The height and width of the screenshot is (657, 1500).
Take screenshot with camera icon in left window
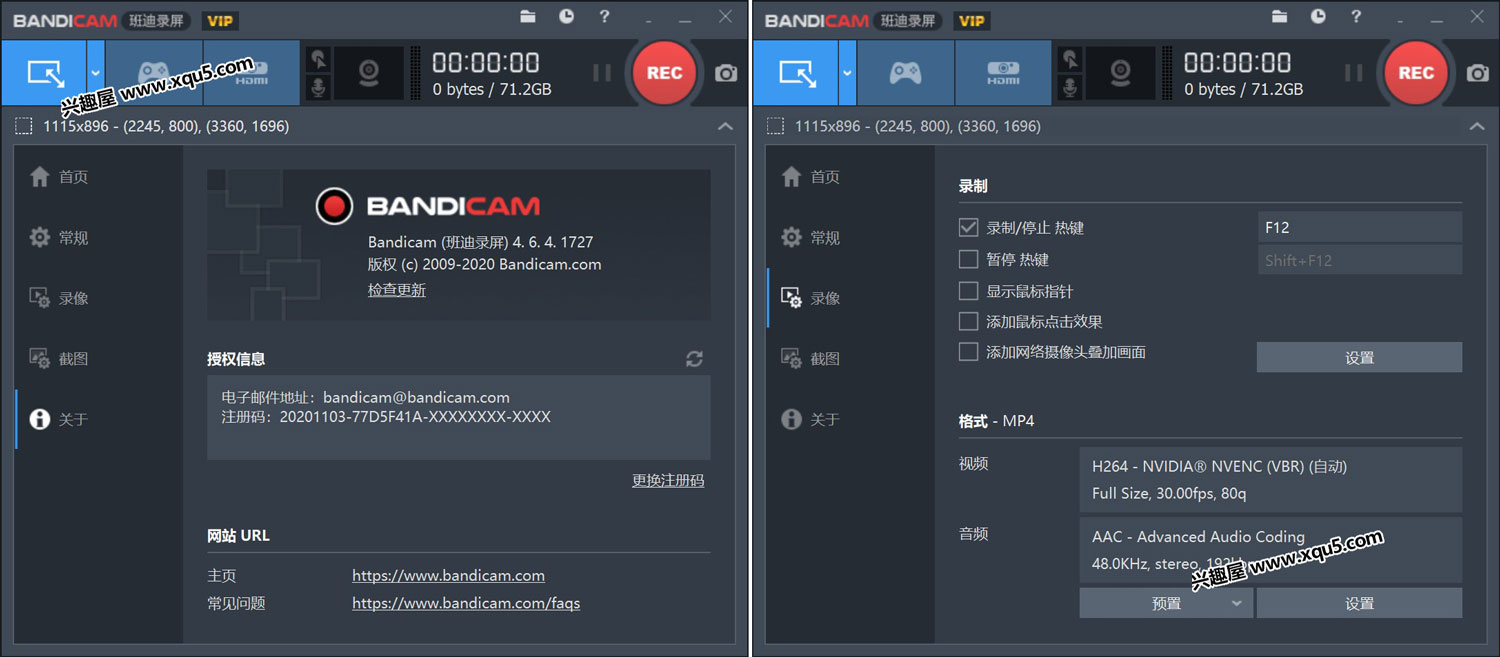[x=726, y=73]
